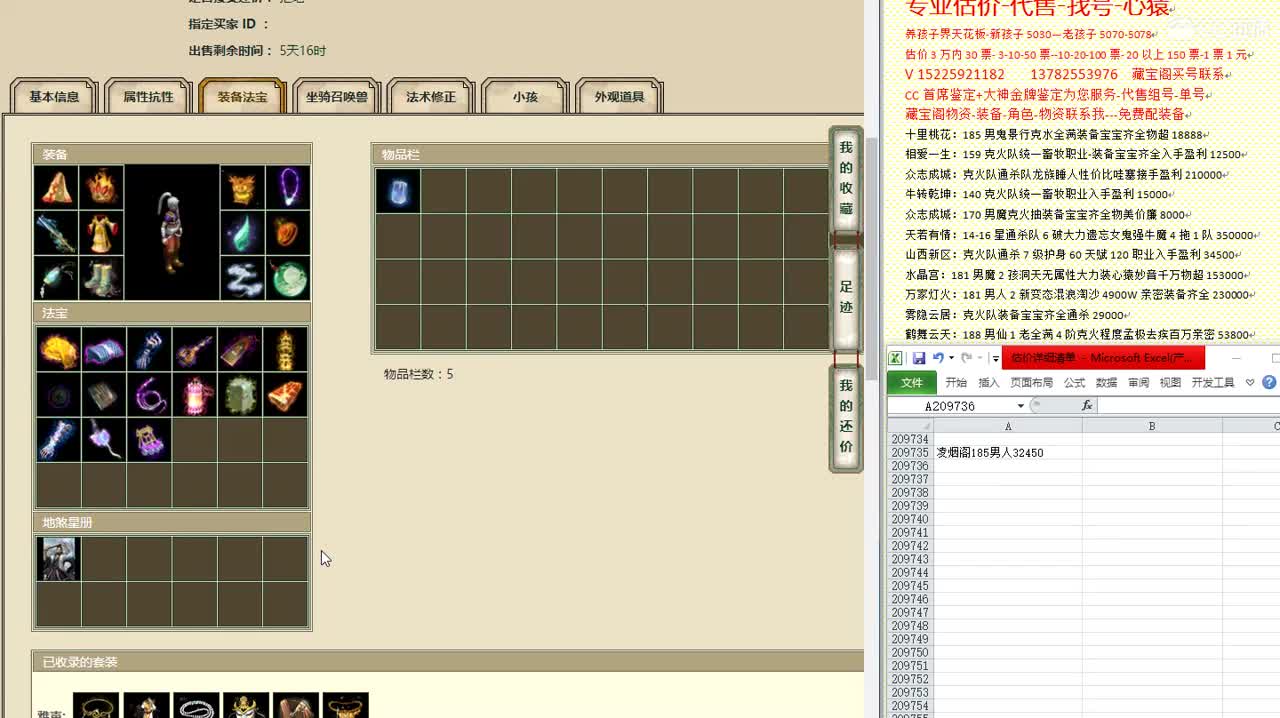Click the Excel undo arrow
Viewport: 1280px width, 718px height.
[x=938, y=358]
